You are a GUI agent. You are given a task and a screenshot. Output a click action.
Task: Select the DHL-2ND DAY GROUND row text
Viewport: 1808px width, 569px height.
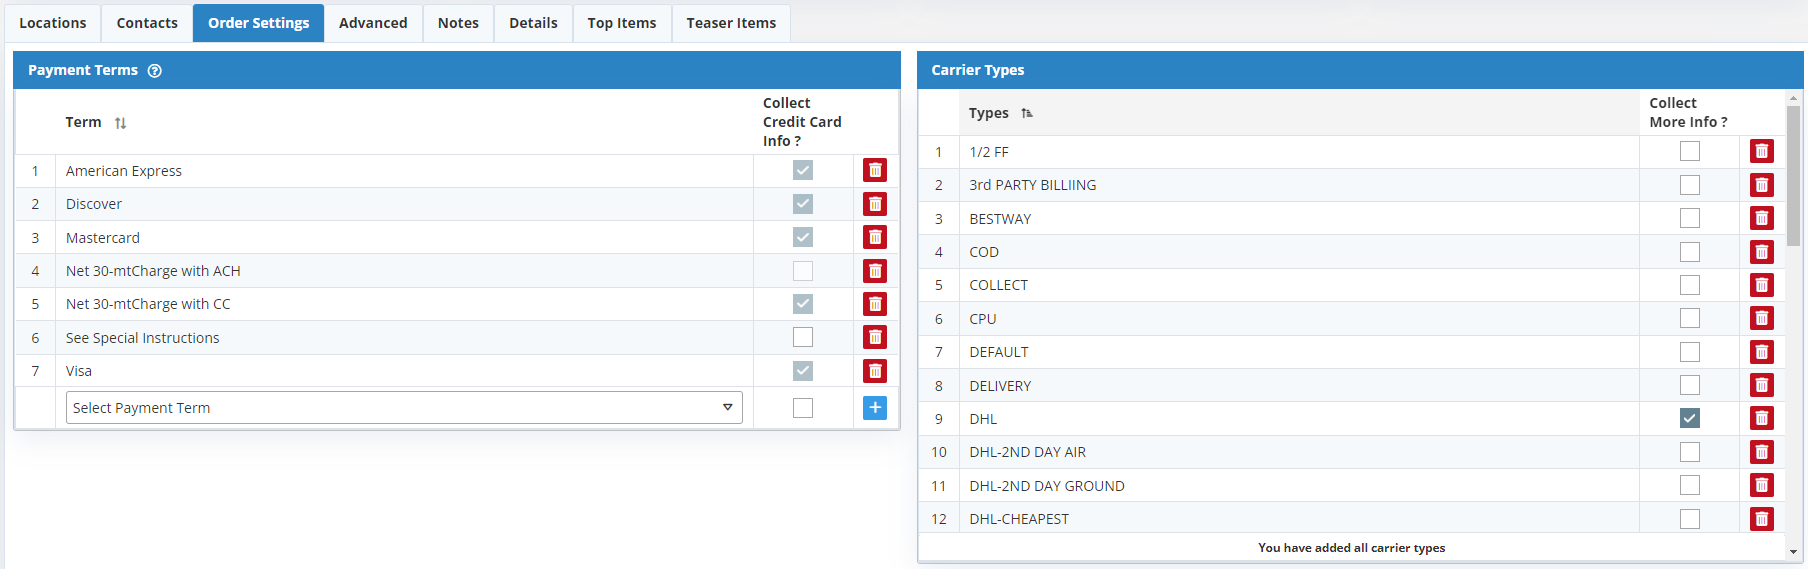[x=1047, y=486]
